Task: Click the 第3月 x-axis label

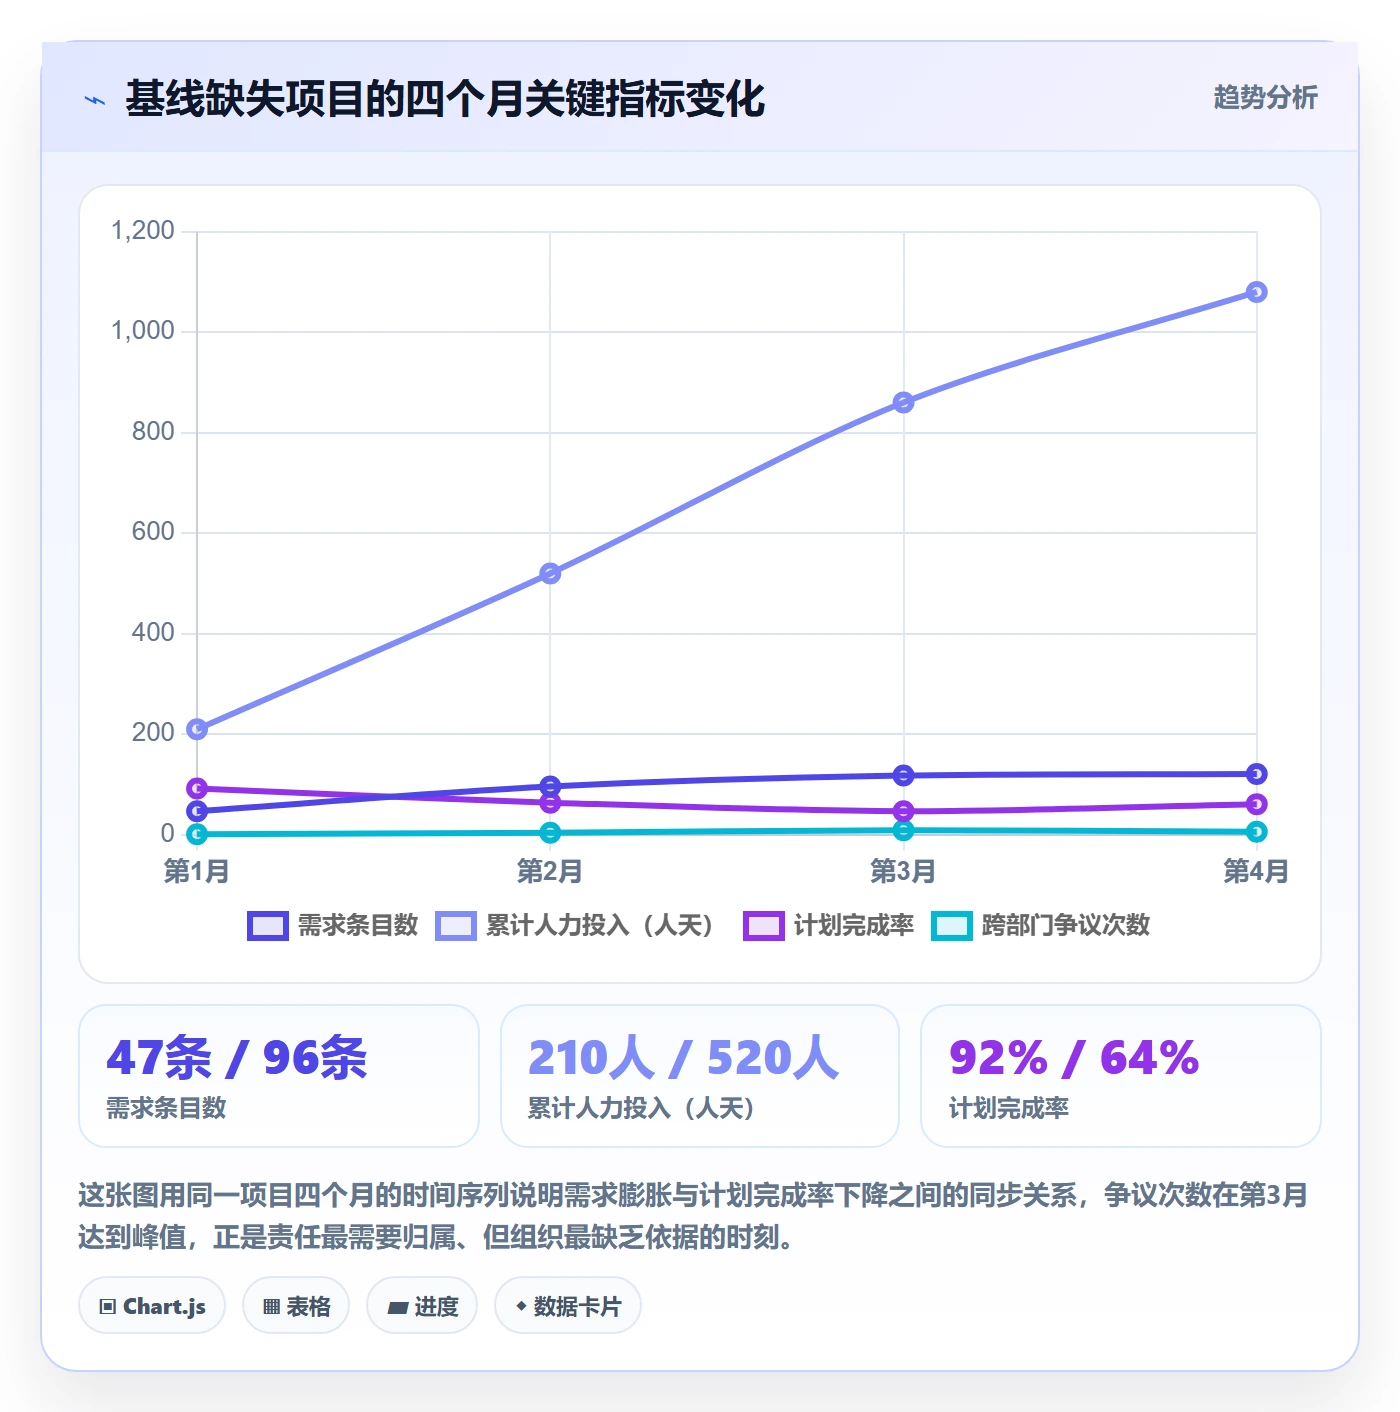Action: pyautogui.click(x=903, y=871)
